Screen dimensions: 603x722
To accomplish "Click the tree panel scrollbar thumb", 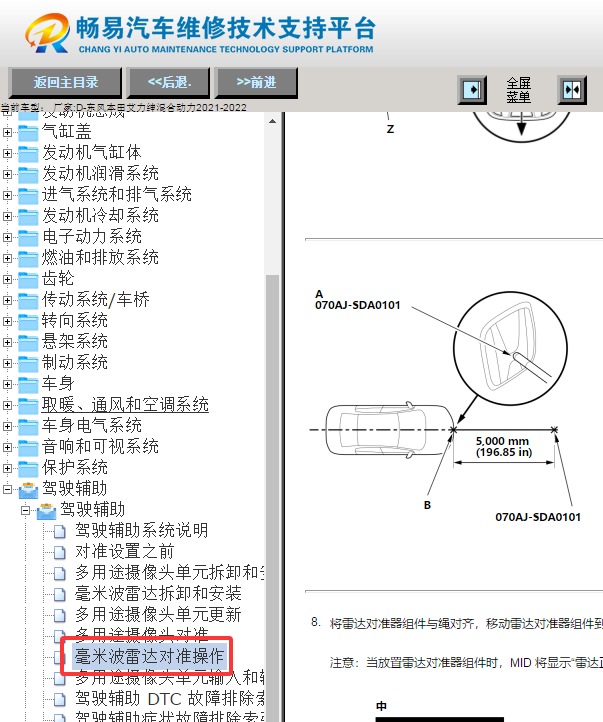I will tap(273, 497).
